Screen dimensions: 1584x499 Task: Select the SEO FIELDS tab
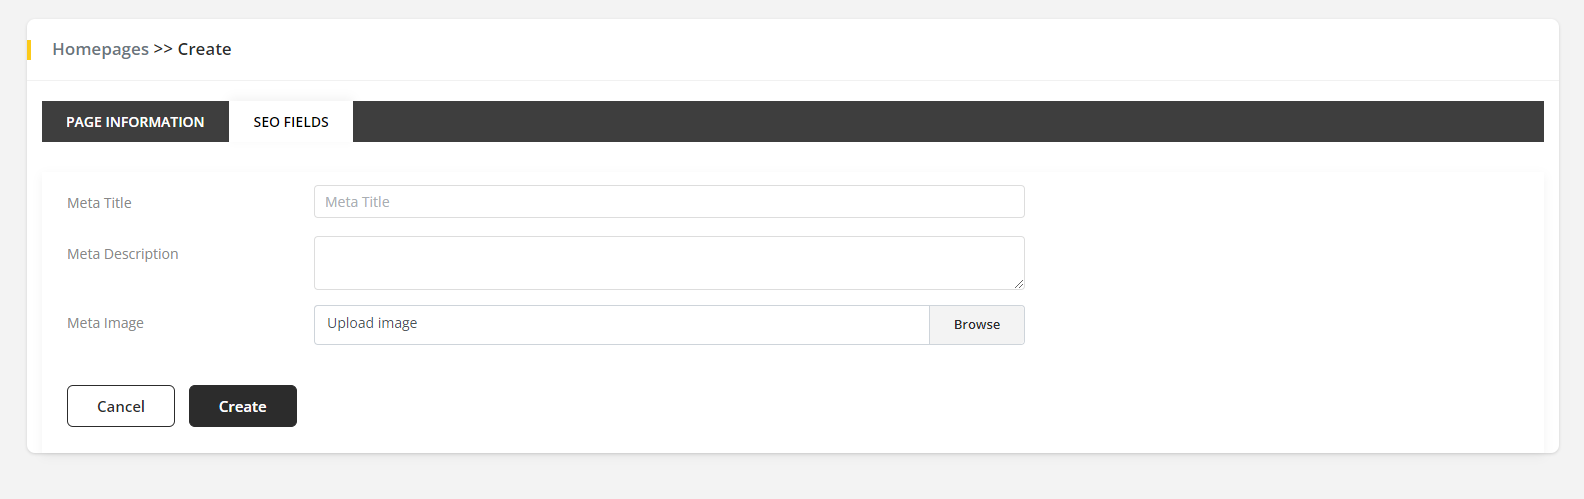[291, 122]
